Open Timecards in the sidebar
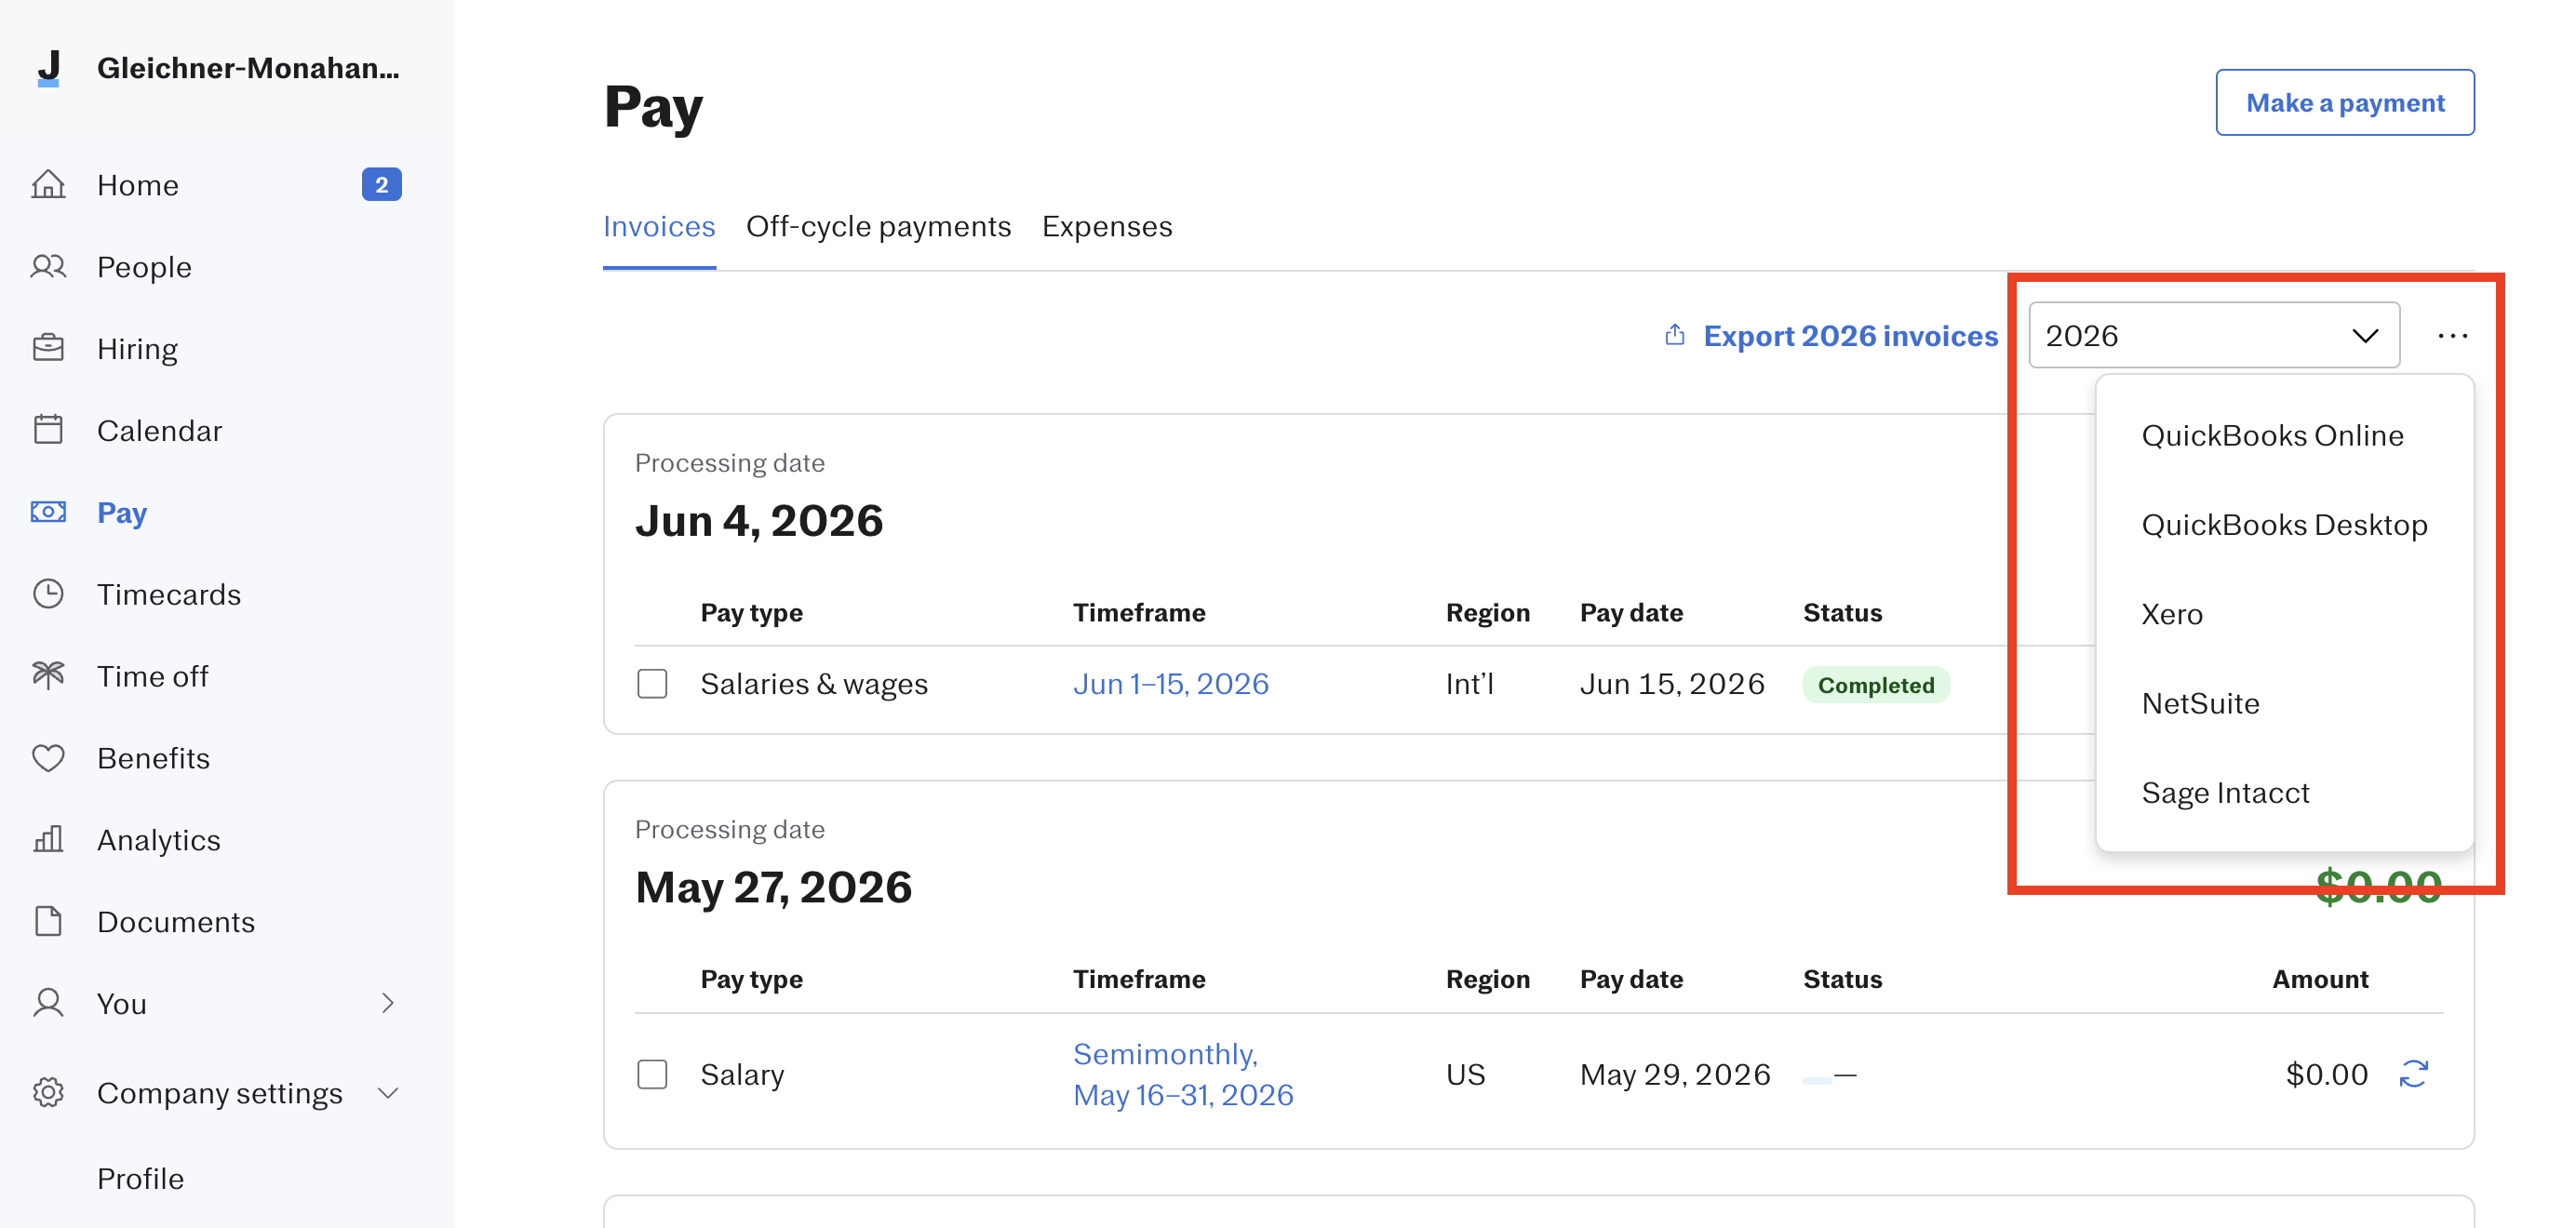The image size is (2576, 1228). [x=169, y=595]
